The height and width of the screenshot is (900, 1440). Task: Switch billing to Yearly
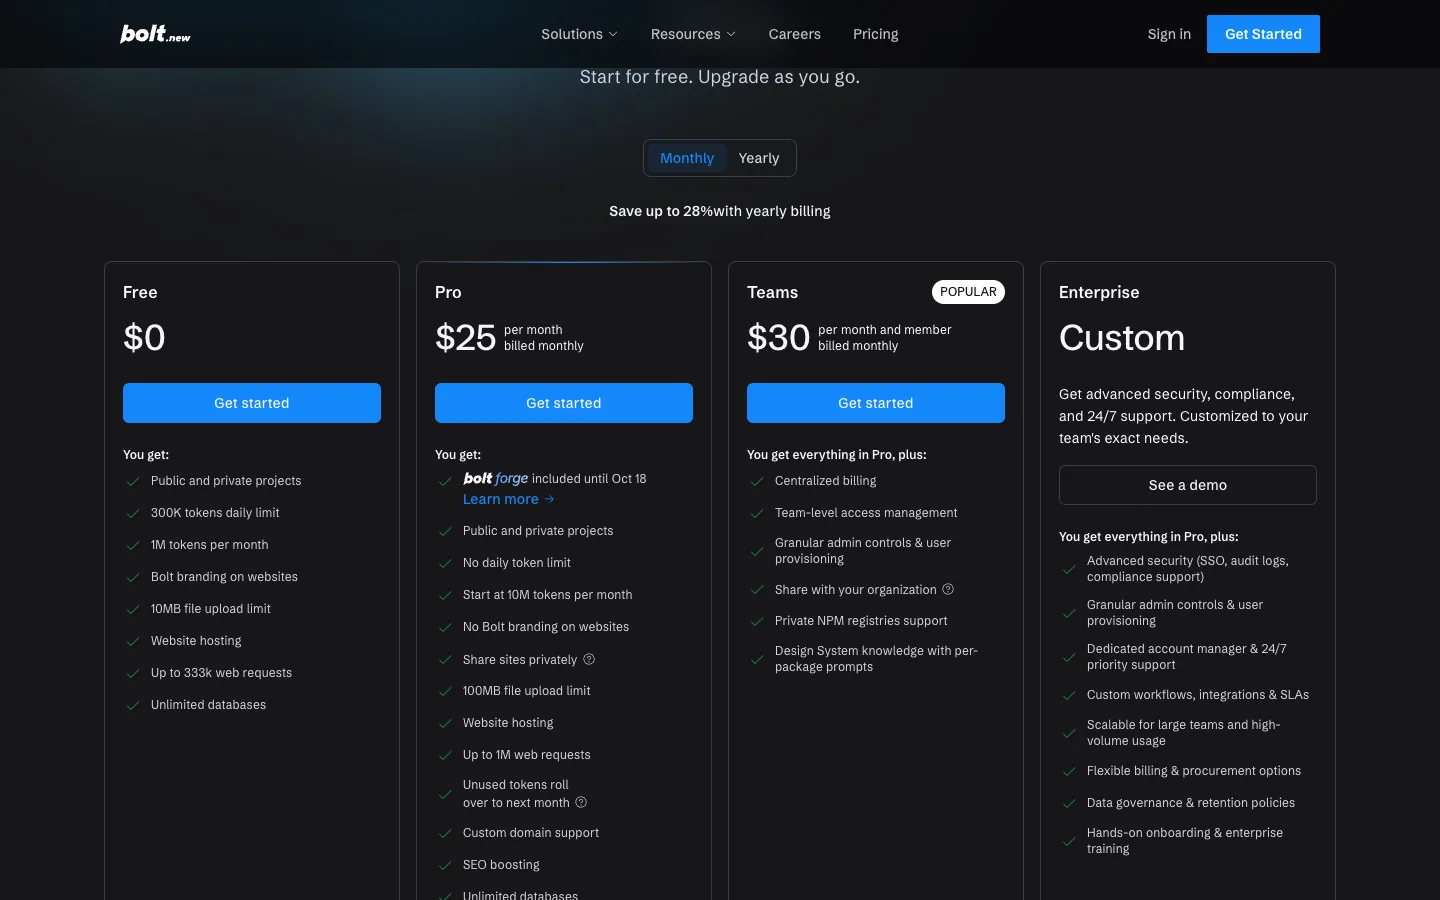tap(759, 158)
